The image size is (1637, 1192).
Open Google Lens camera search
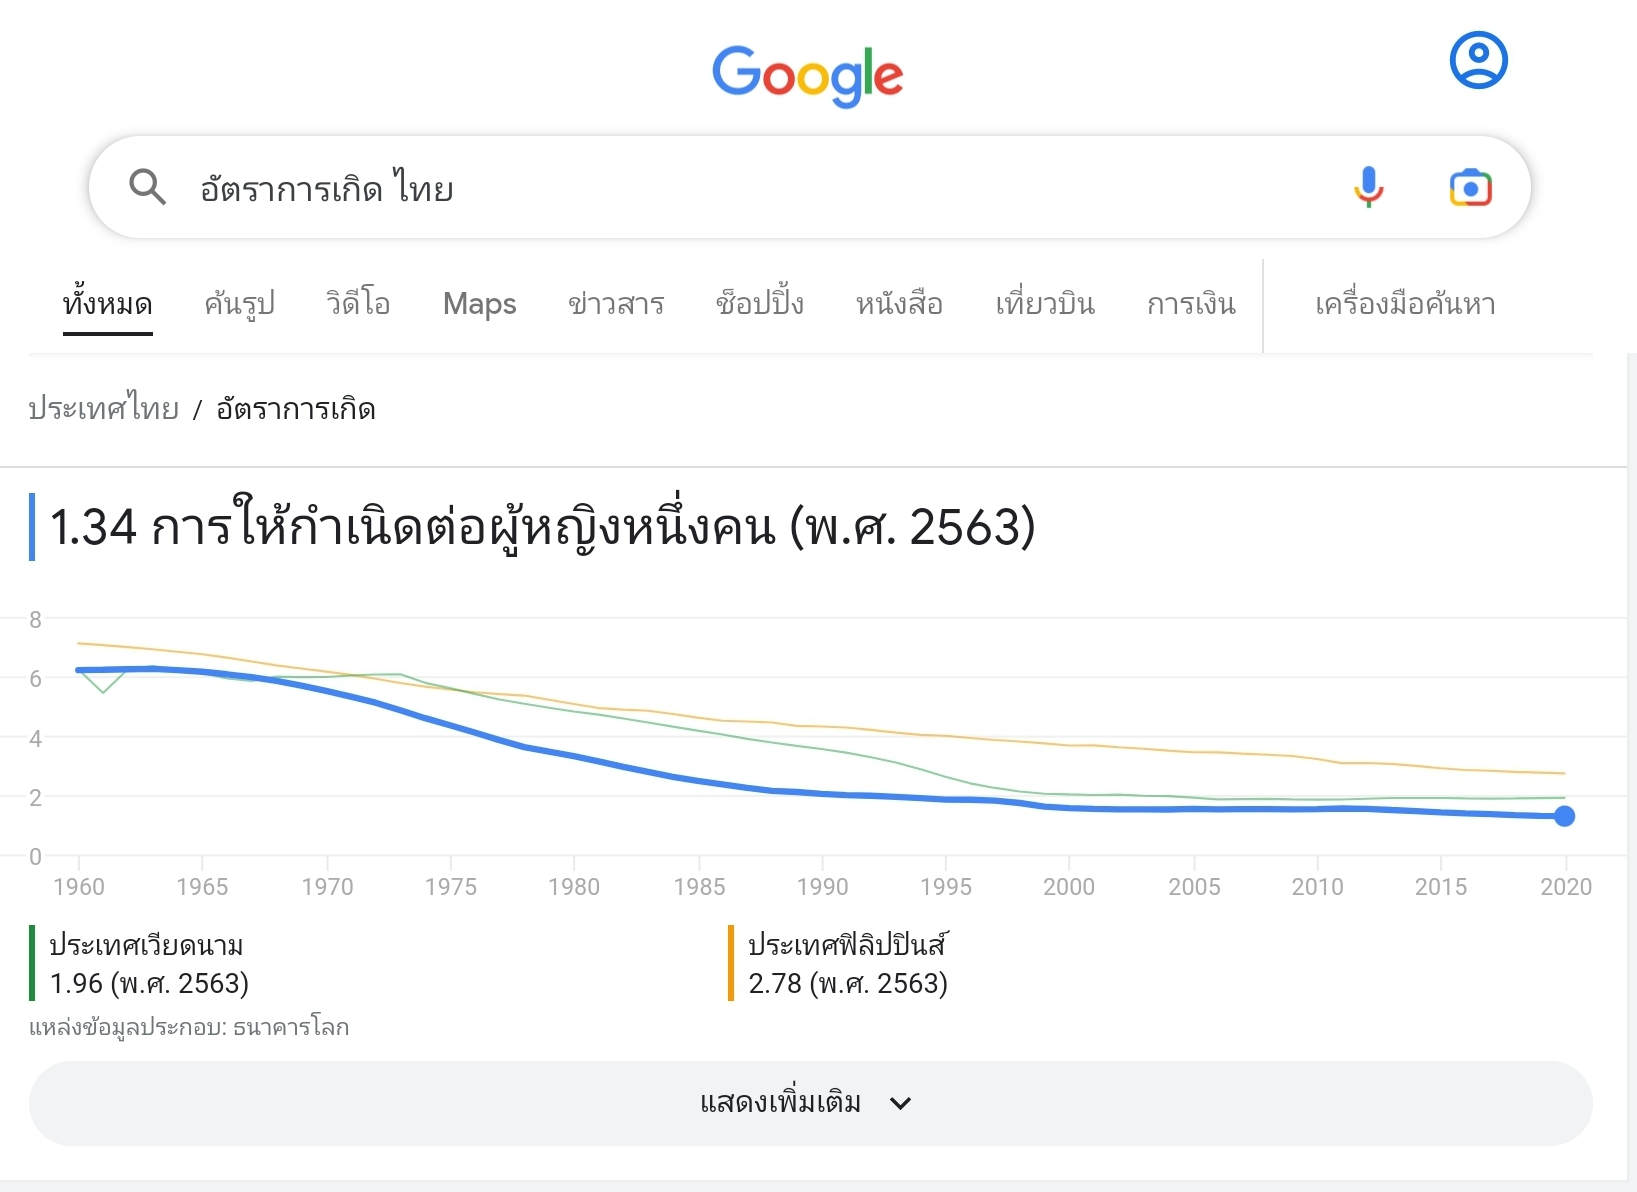tap(1470, 187)
